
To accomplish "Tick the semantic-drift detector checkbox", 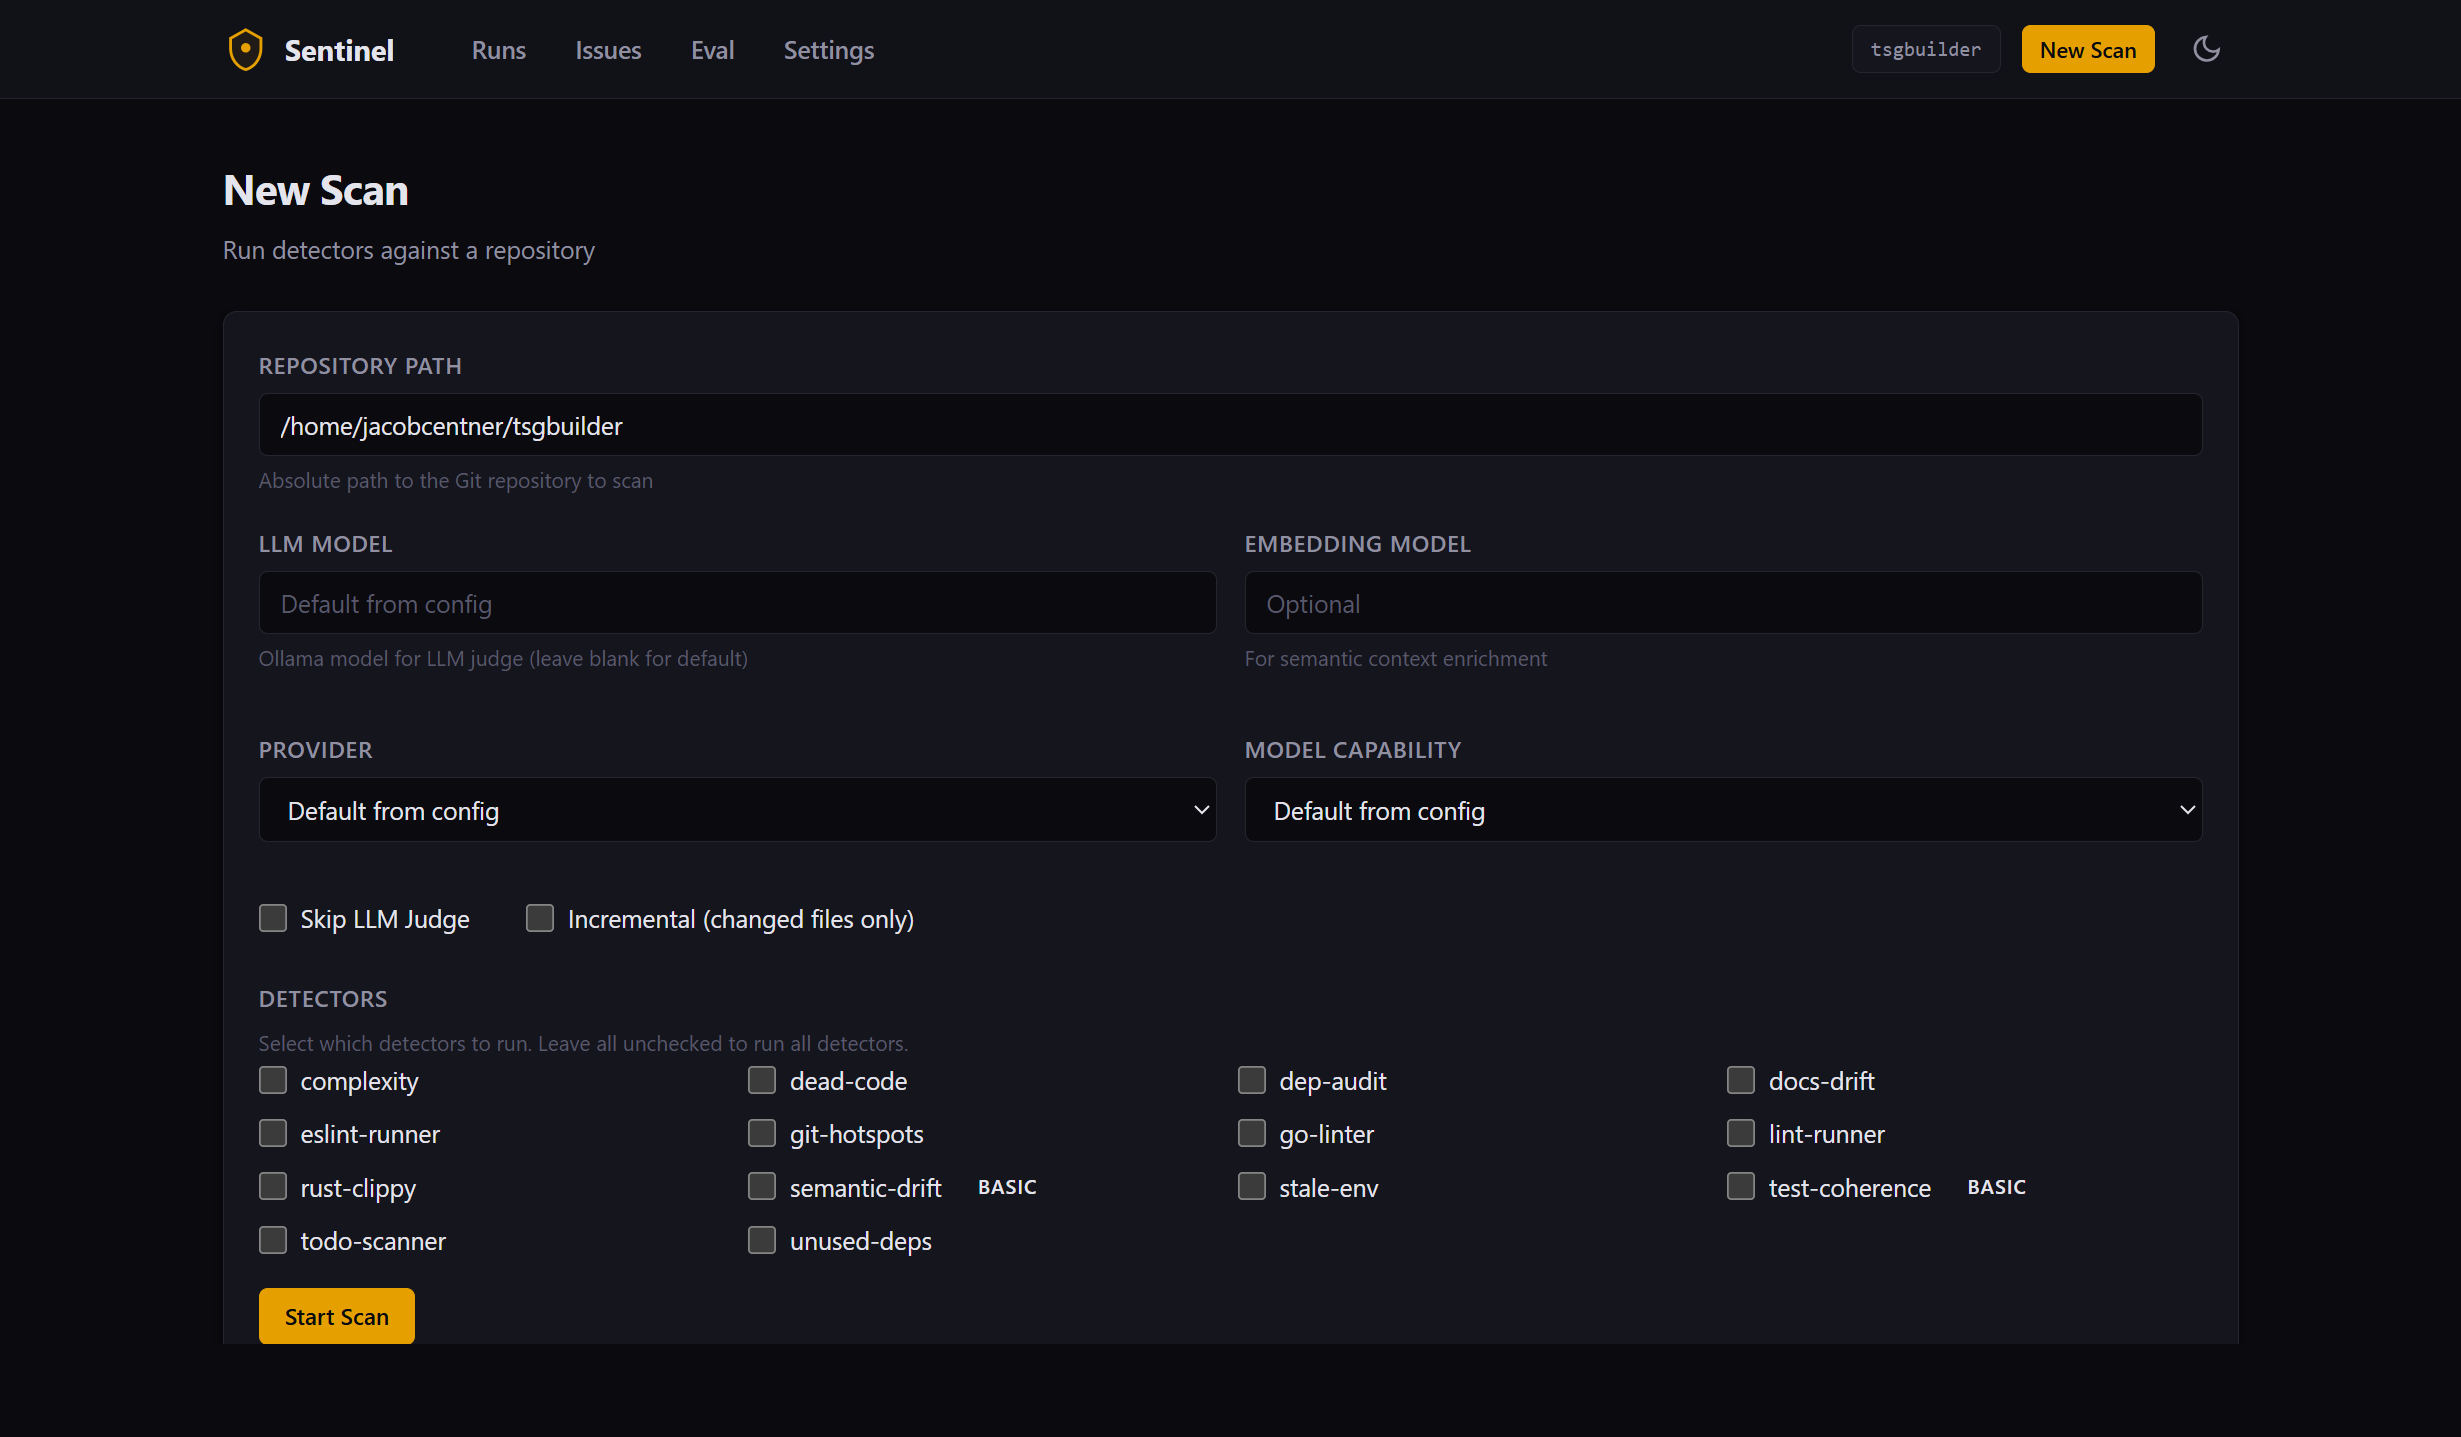I will point(762,1186).
